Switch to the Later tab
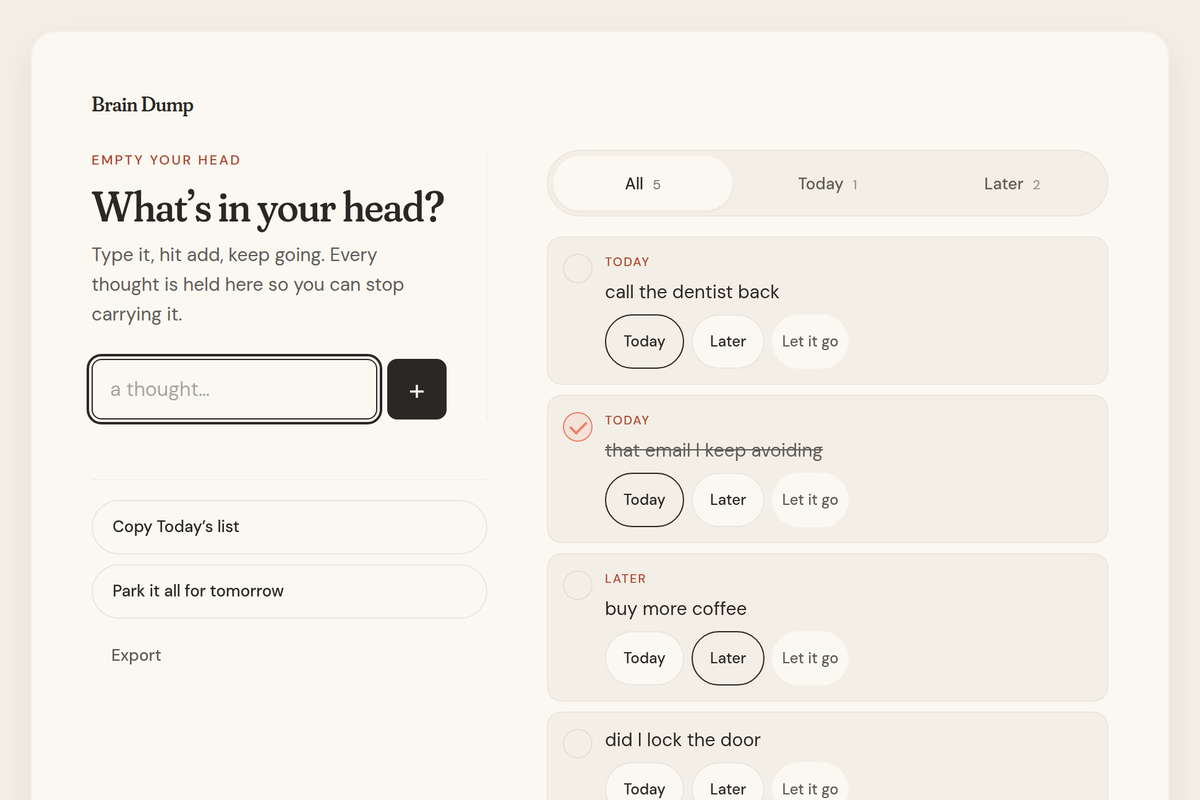The height and width of the screenshot is (800, 1200). pyautogui.click(x=1012, y=184)
